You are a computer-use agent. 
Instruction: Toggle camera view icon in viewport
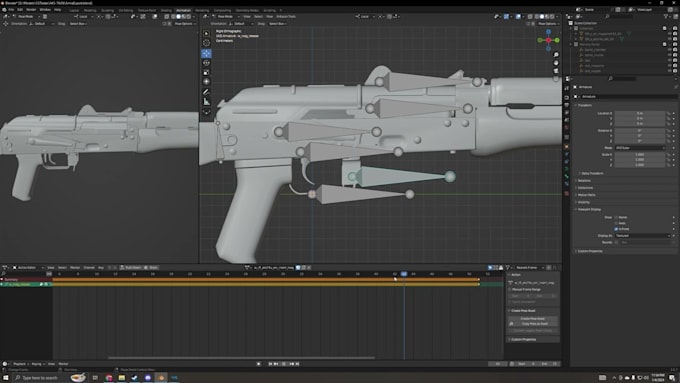[x=556, y=70]
